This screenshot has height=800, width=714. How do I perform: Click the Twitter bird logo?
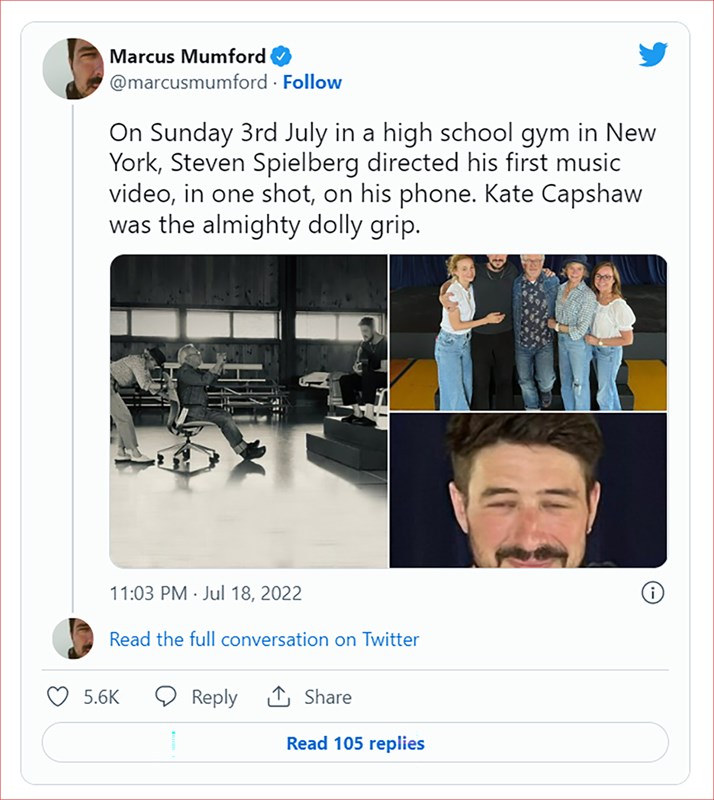(652, 55)
